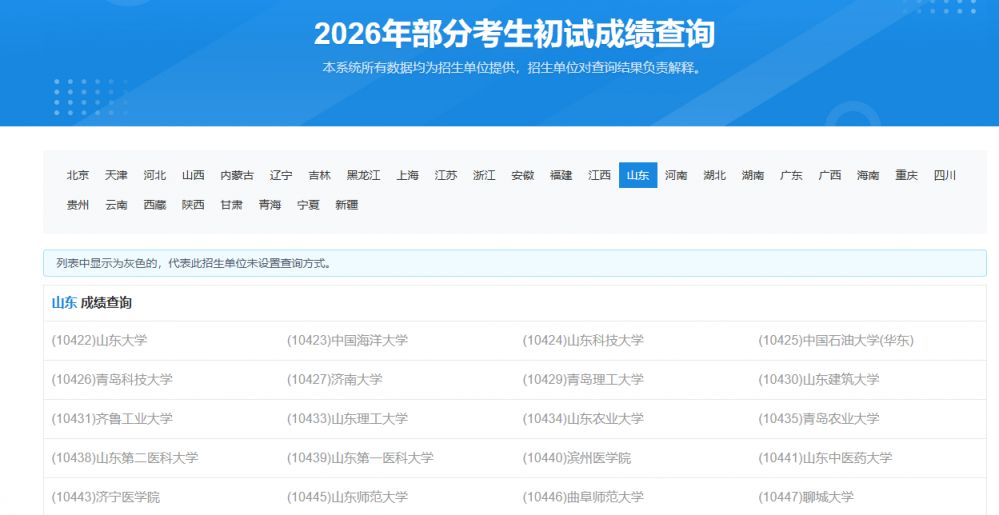Open (10434)山东农业大学 score query
Screen dimensions: 999x515
pyautogui.click(x=583, y=419)
